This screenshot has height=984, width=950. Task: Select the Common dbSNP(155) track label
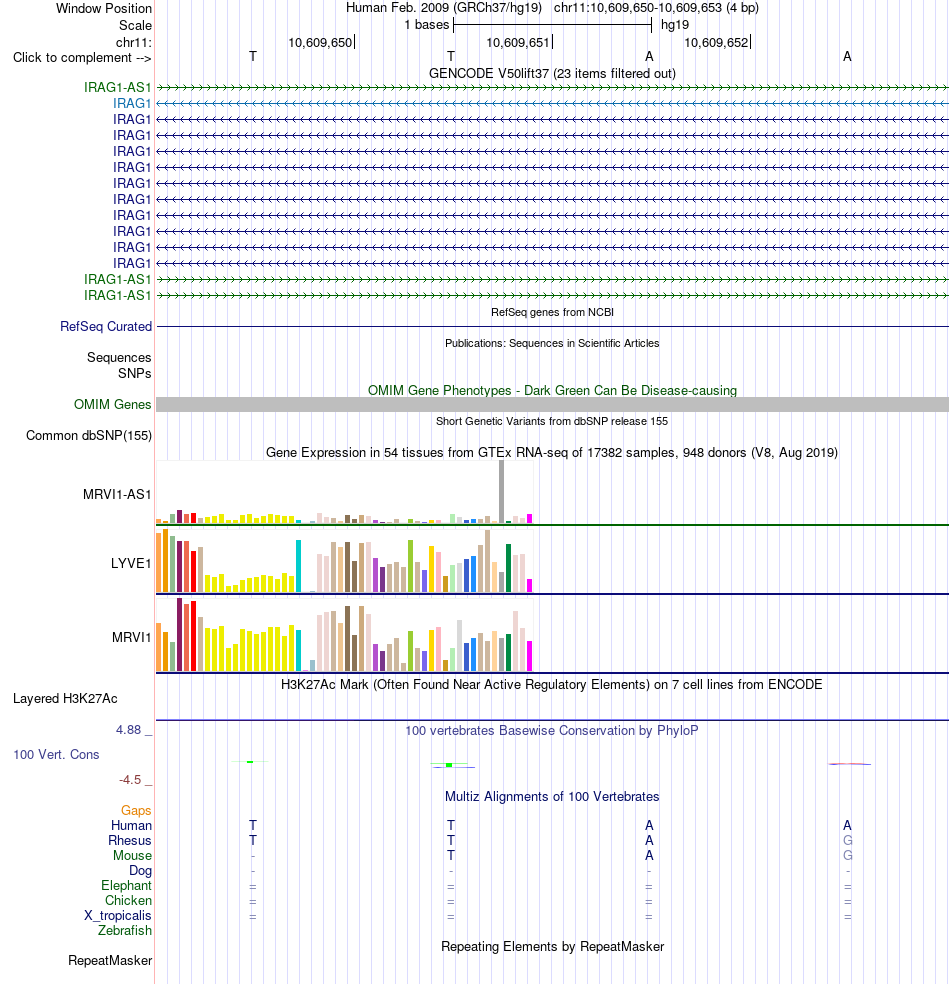click(x=88, y=436)
